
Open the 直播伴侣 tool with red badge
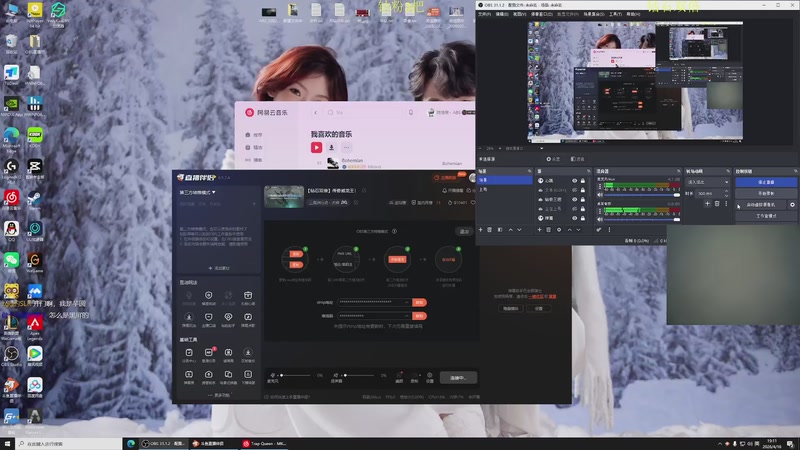[209, 353]
